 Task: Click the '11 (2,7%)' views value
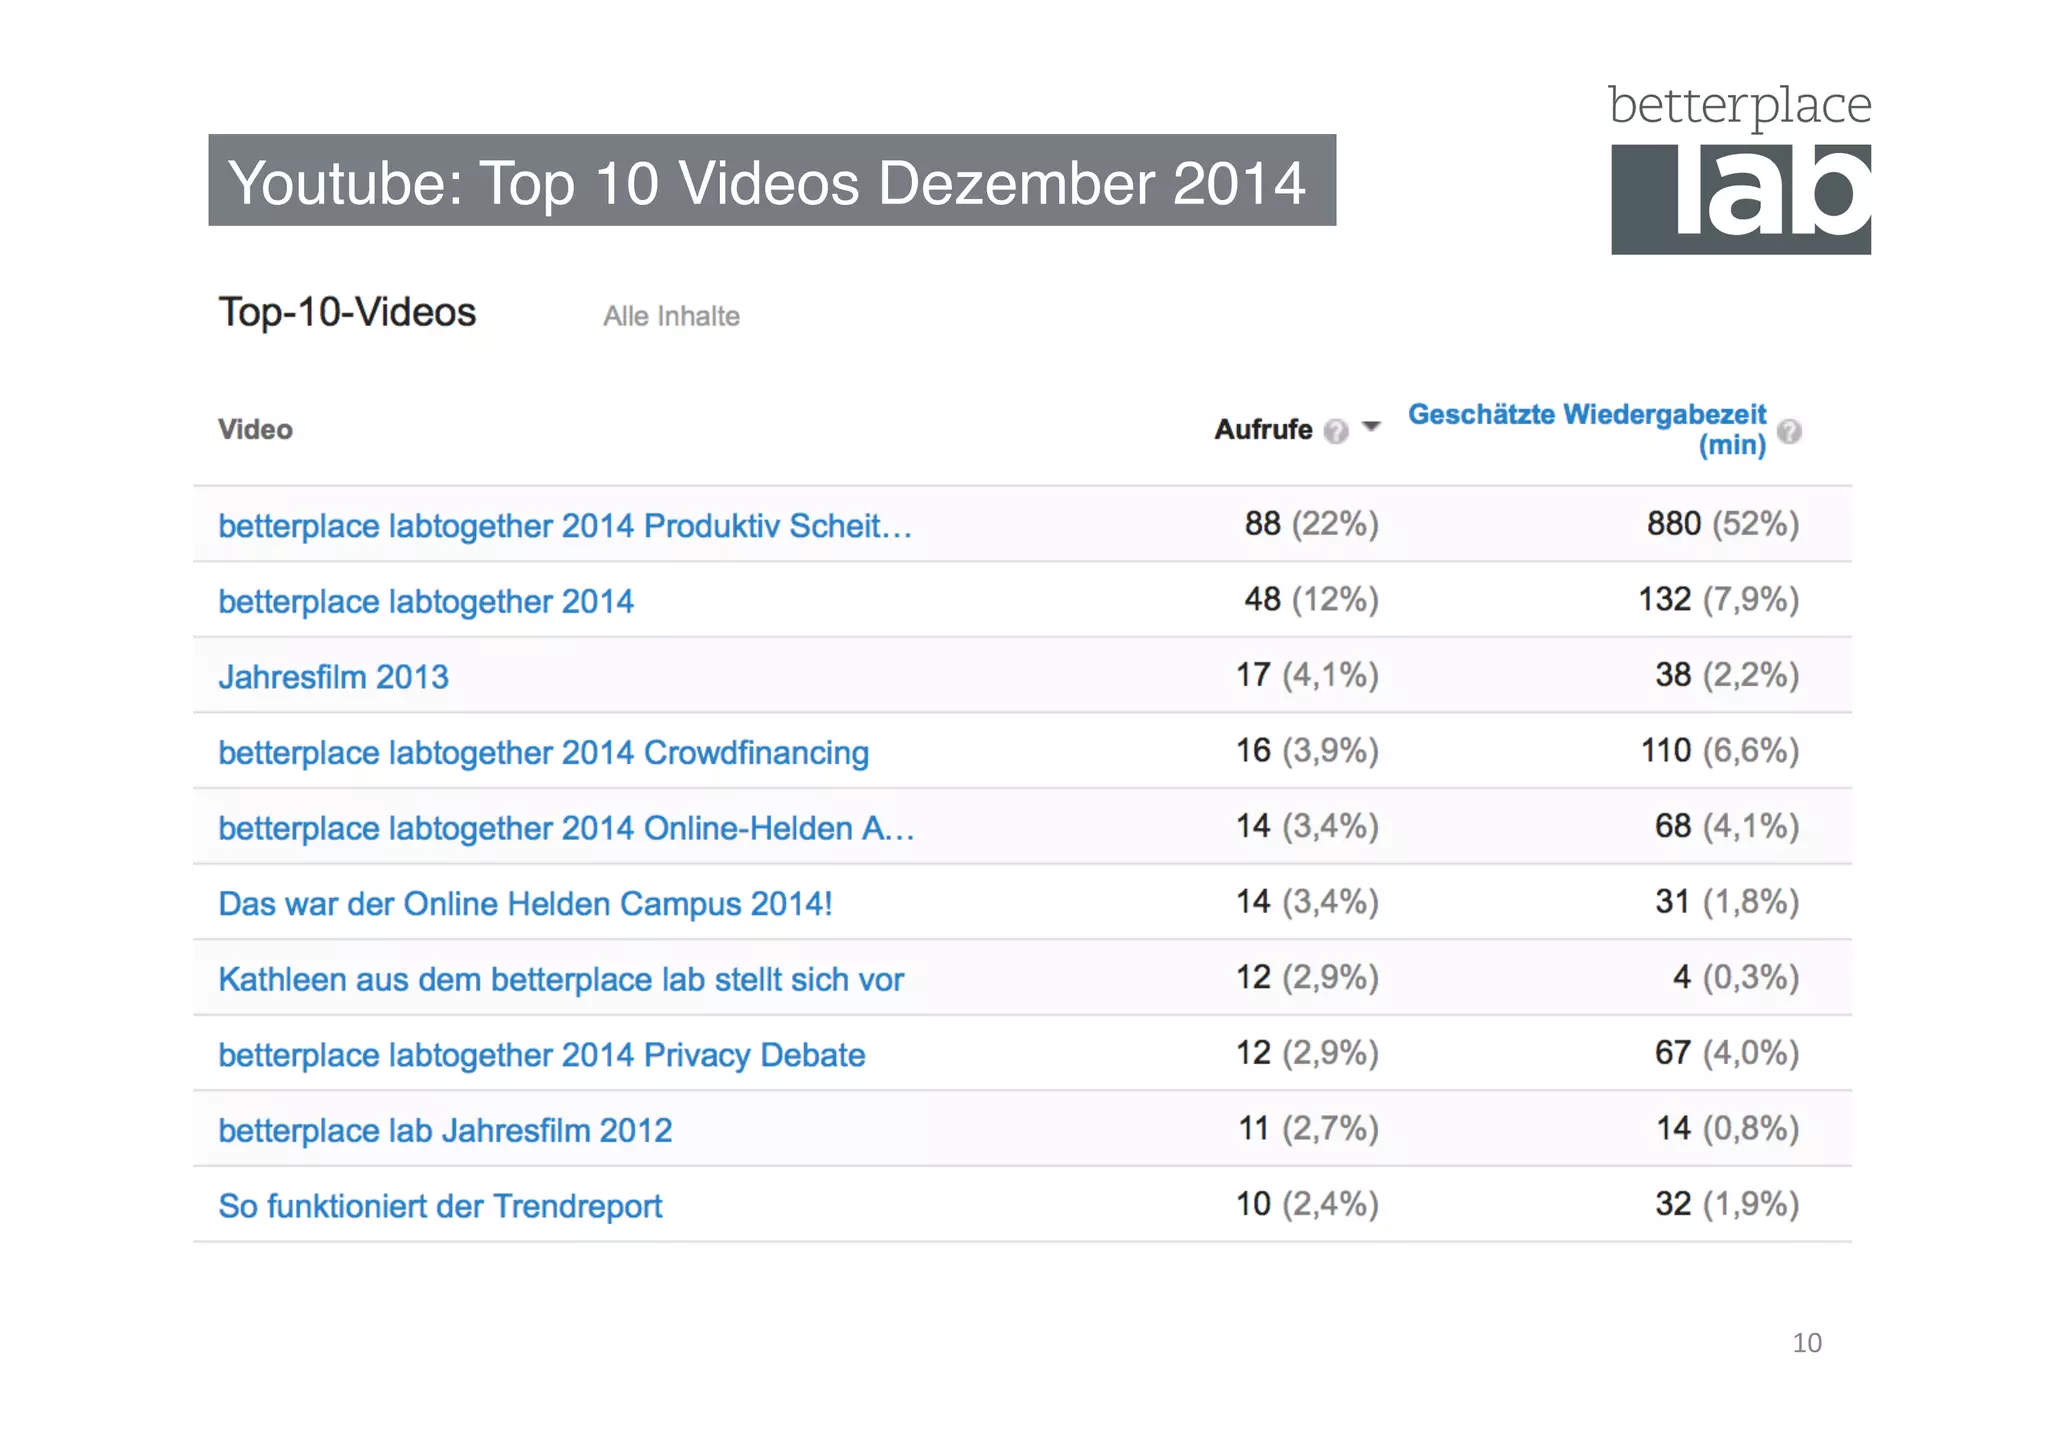click(1309, 1128)
